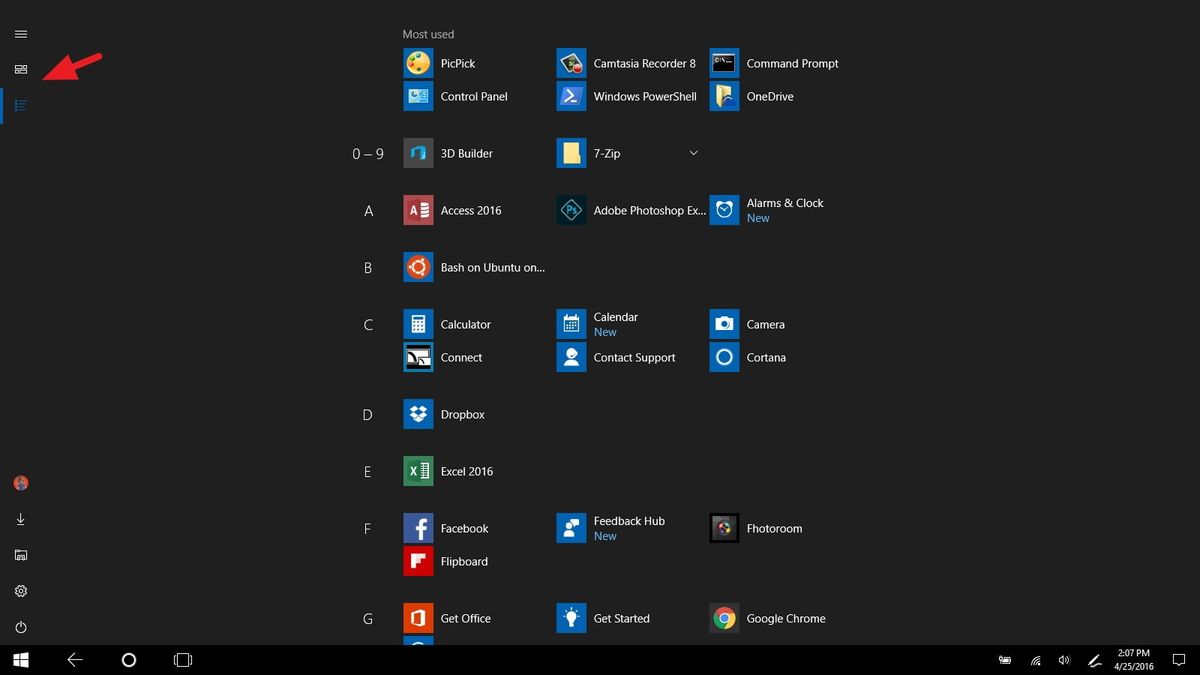Open File Explorer from the Start sidebar

(20, 555)
